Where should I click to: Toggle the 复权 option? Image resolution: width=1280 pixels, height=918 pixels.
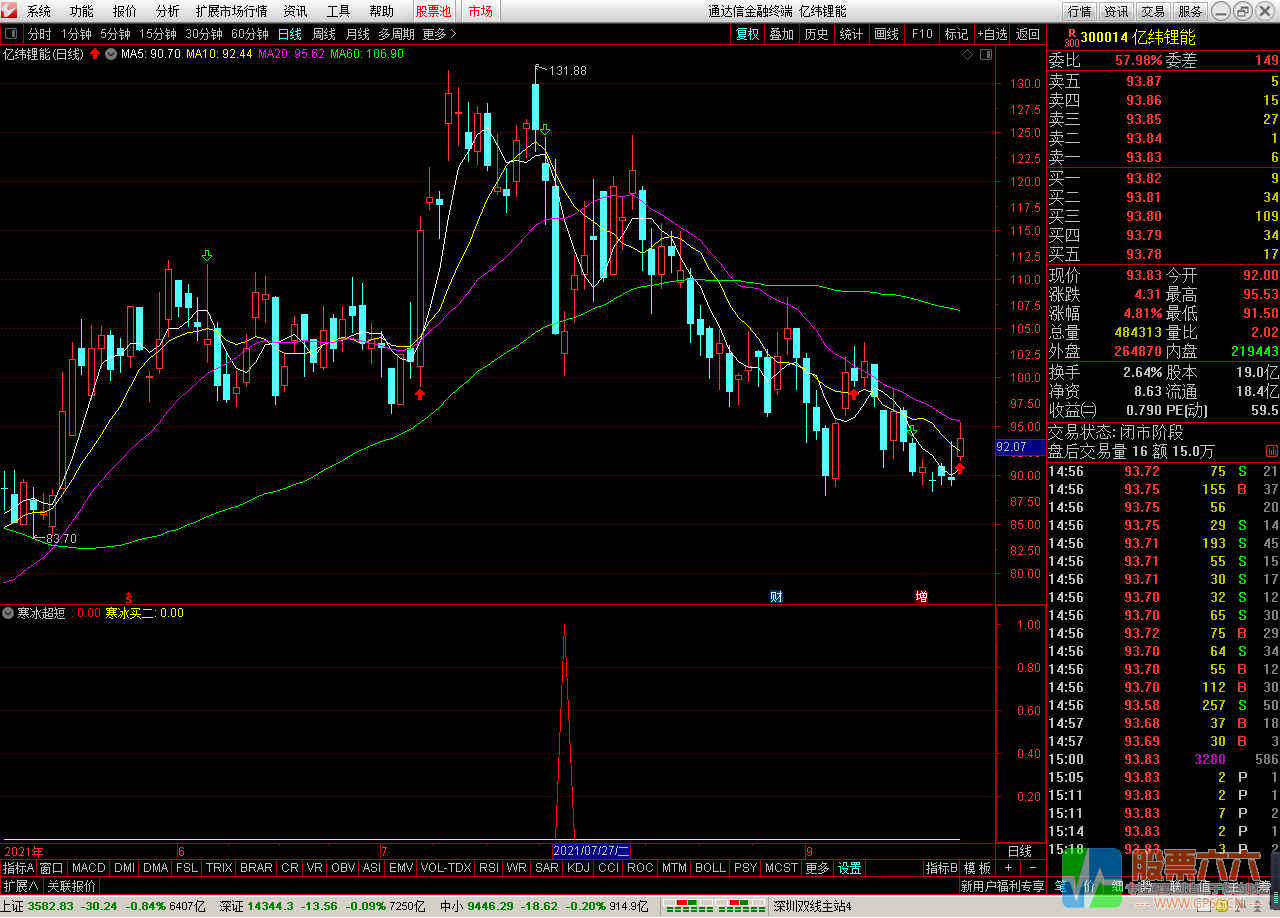coord(748,34)
